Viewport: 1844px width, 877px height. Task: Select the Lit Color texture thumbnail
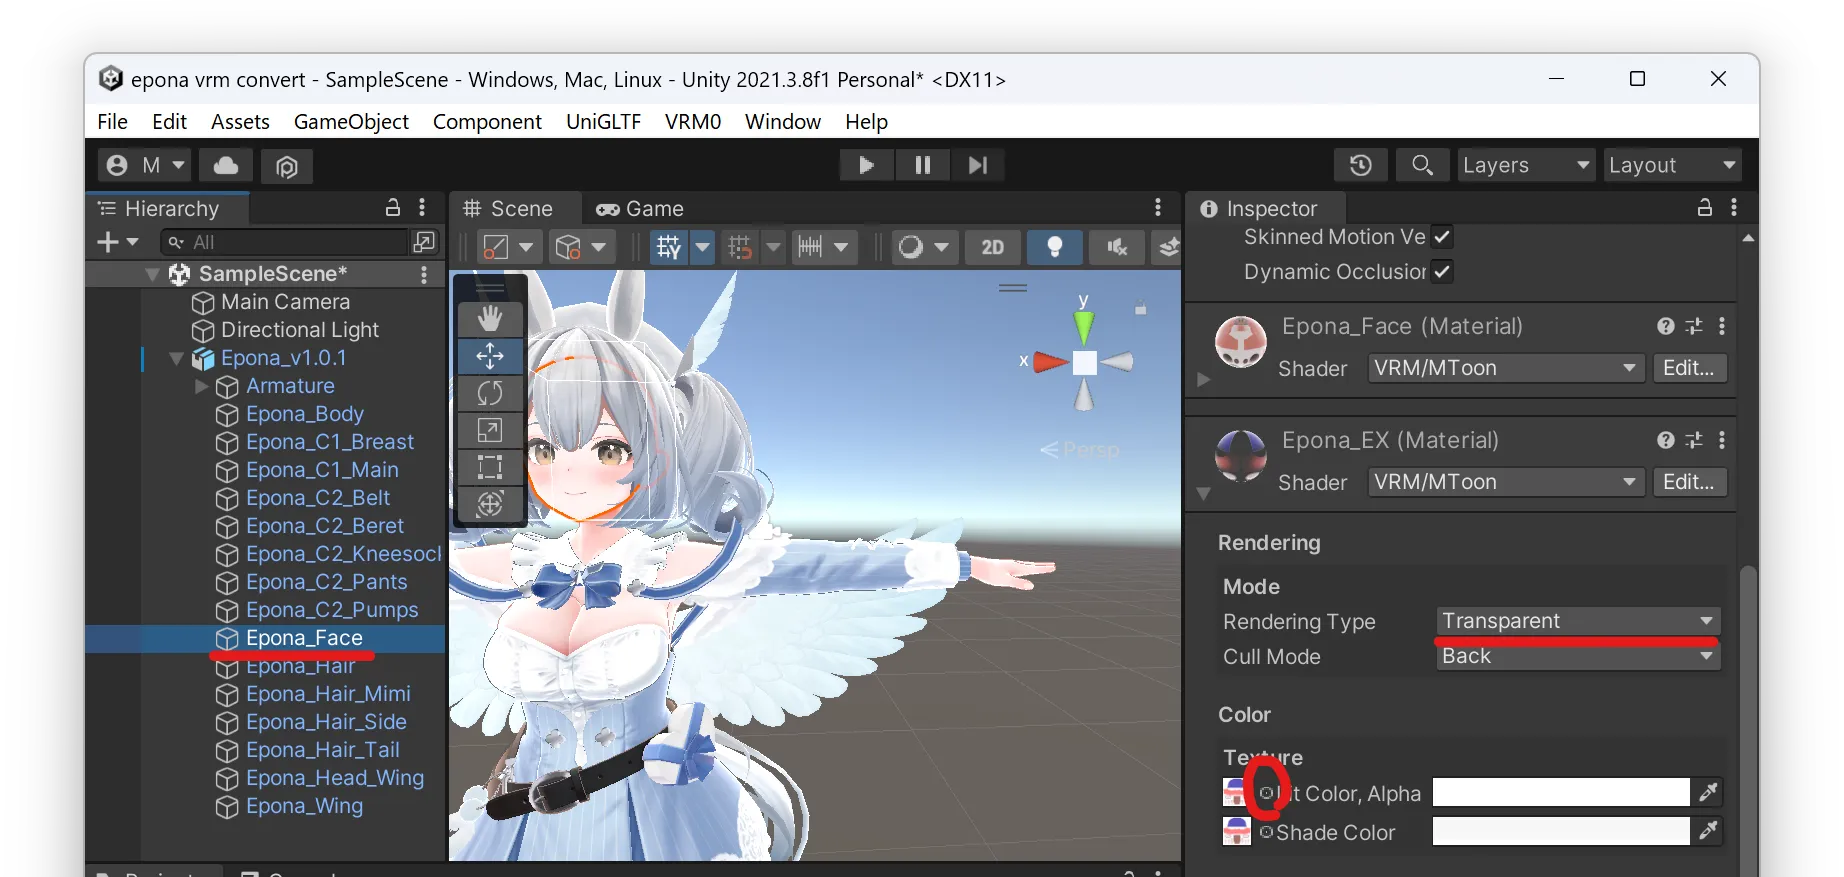pyautogui.click(x=1236, y=792)
